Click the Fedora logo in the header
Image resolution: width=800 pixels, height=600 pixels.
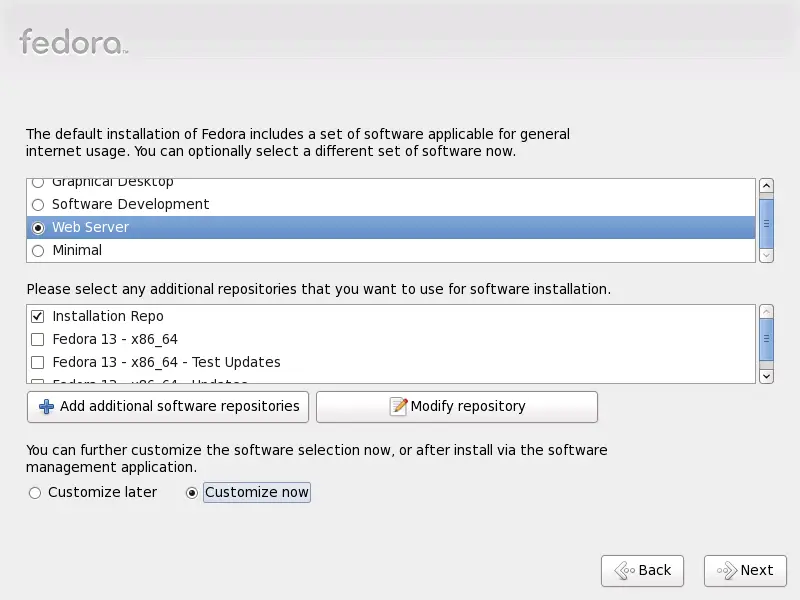coord(73,42)
